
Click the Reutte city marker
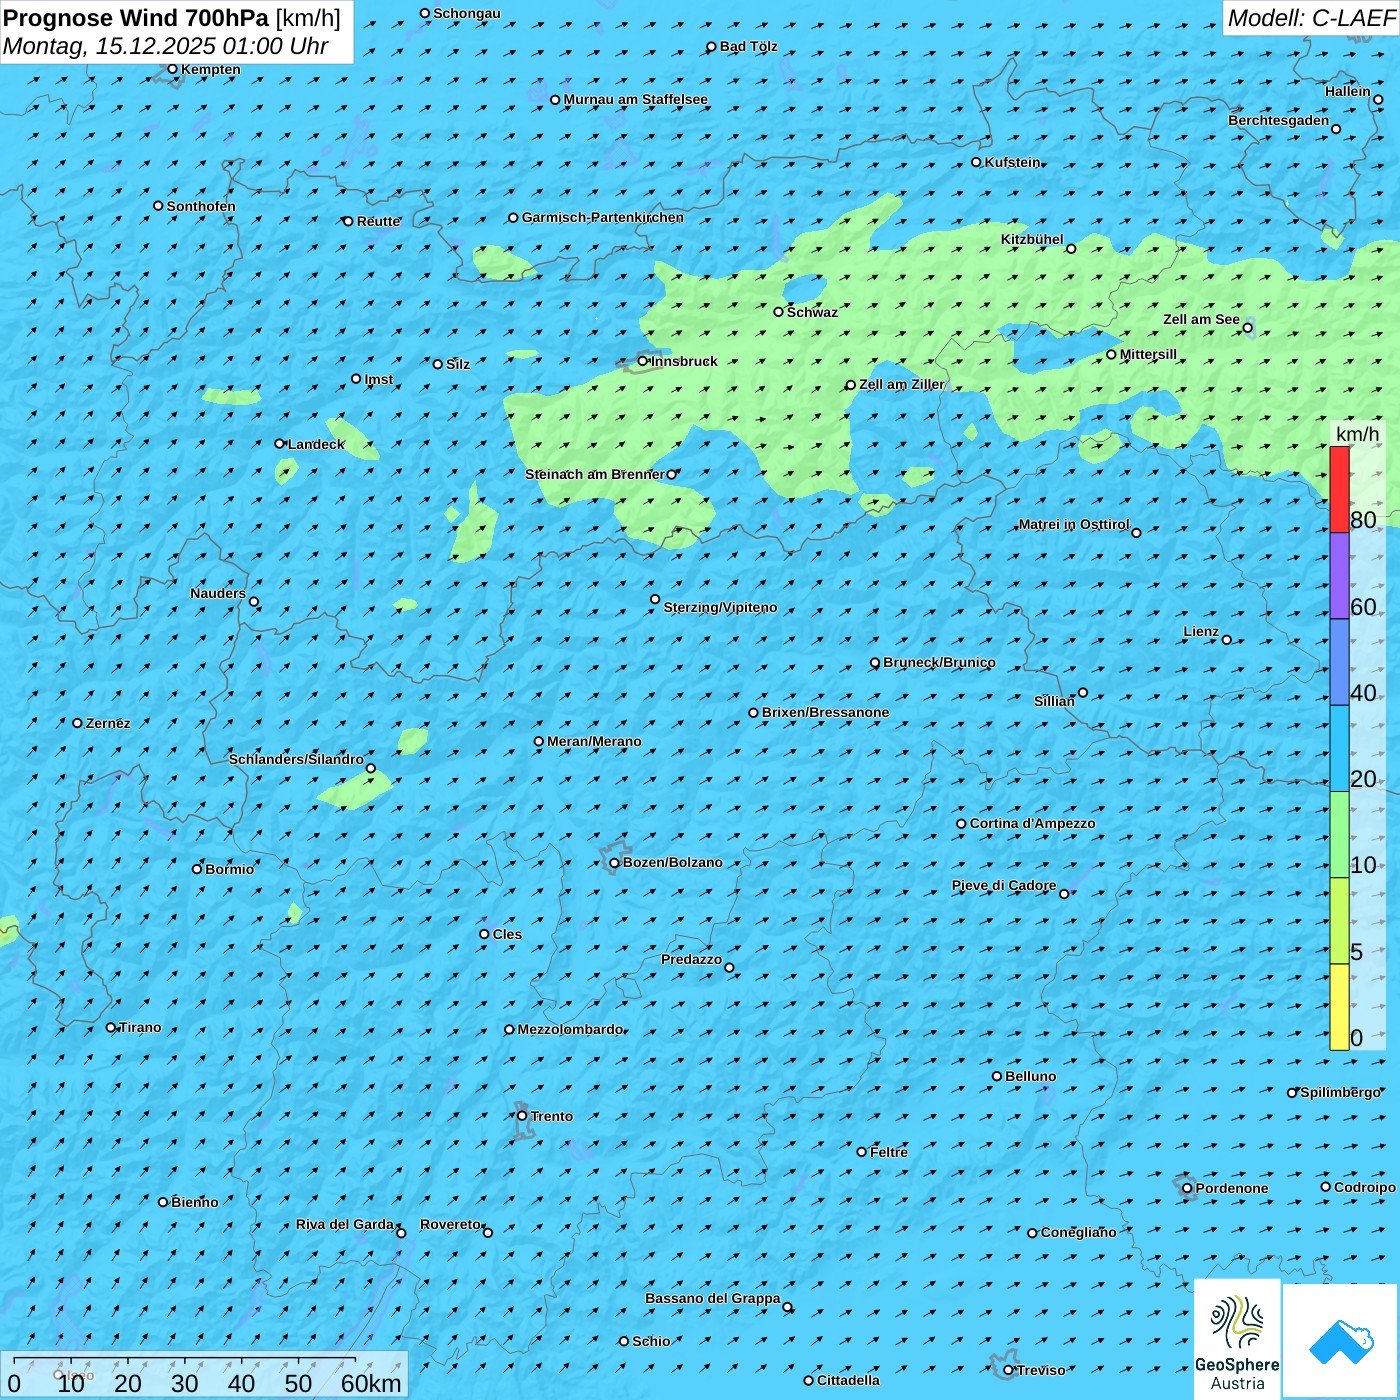point(348,222)
